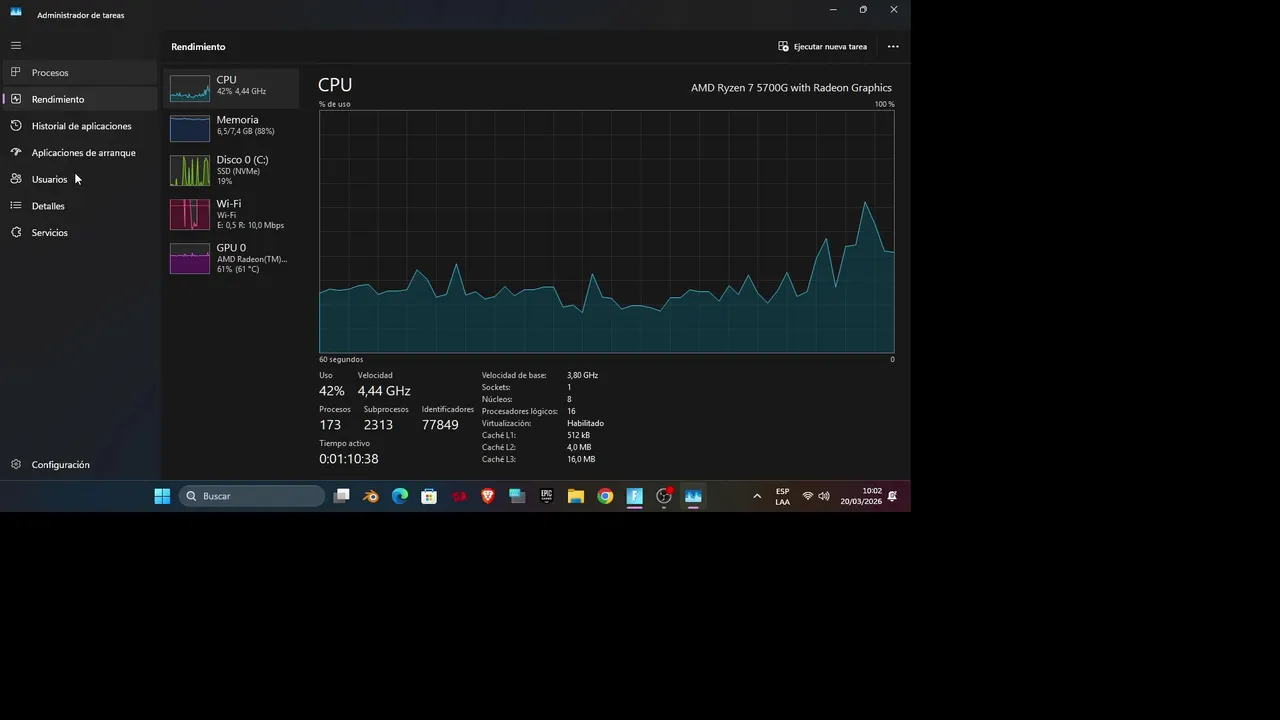Viewport: 1280px width, 720px height.
Task: Go to Procesos page
Action: [x=80, y=72]
